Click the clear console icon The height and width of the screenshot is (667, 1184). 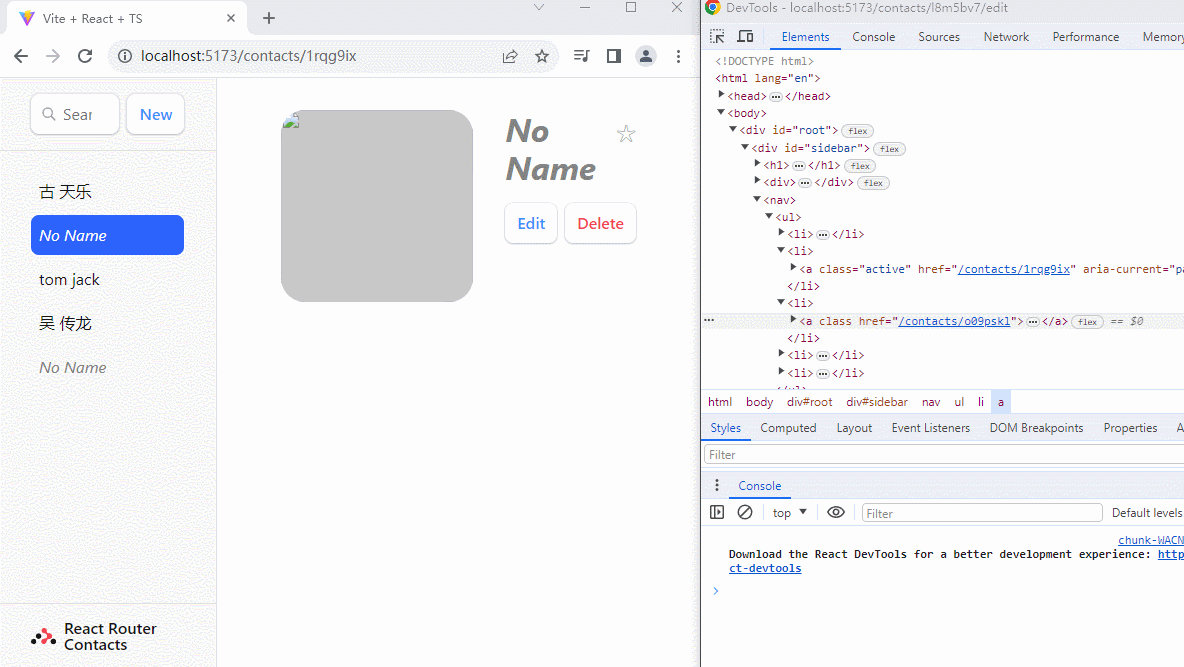pyautogui.click(x=745, y=512)
